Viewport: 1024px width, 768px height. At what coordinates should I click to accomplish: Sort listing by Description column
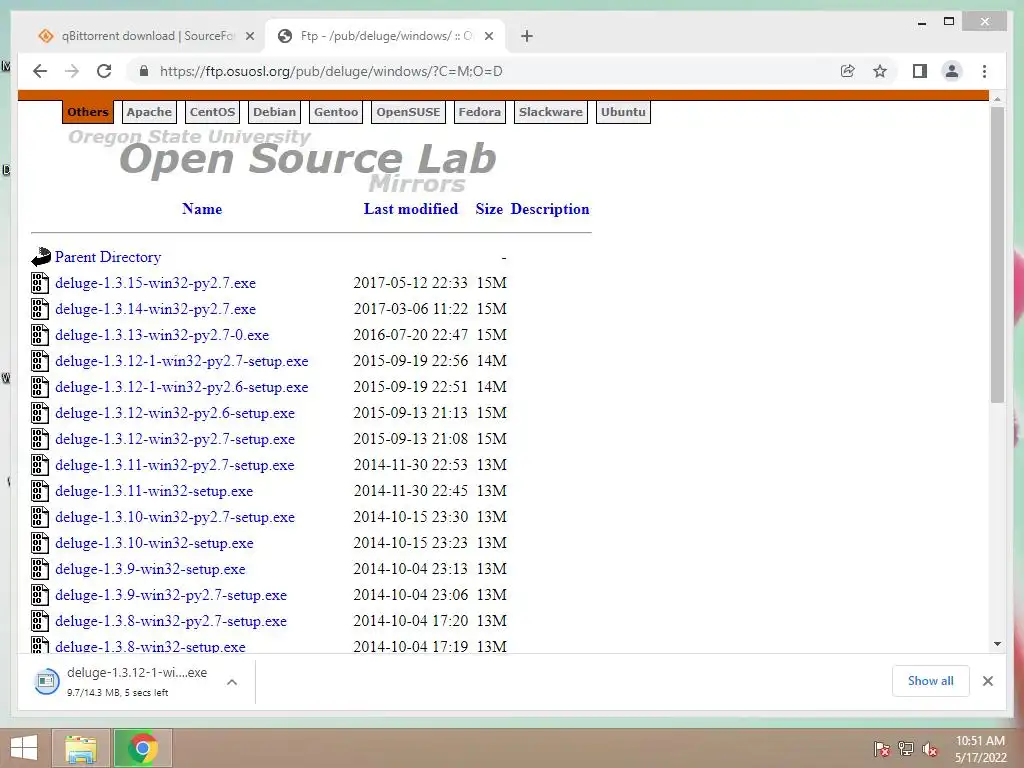tap(550, 209)
